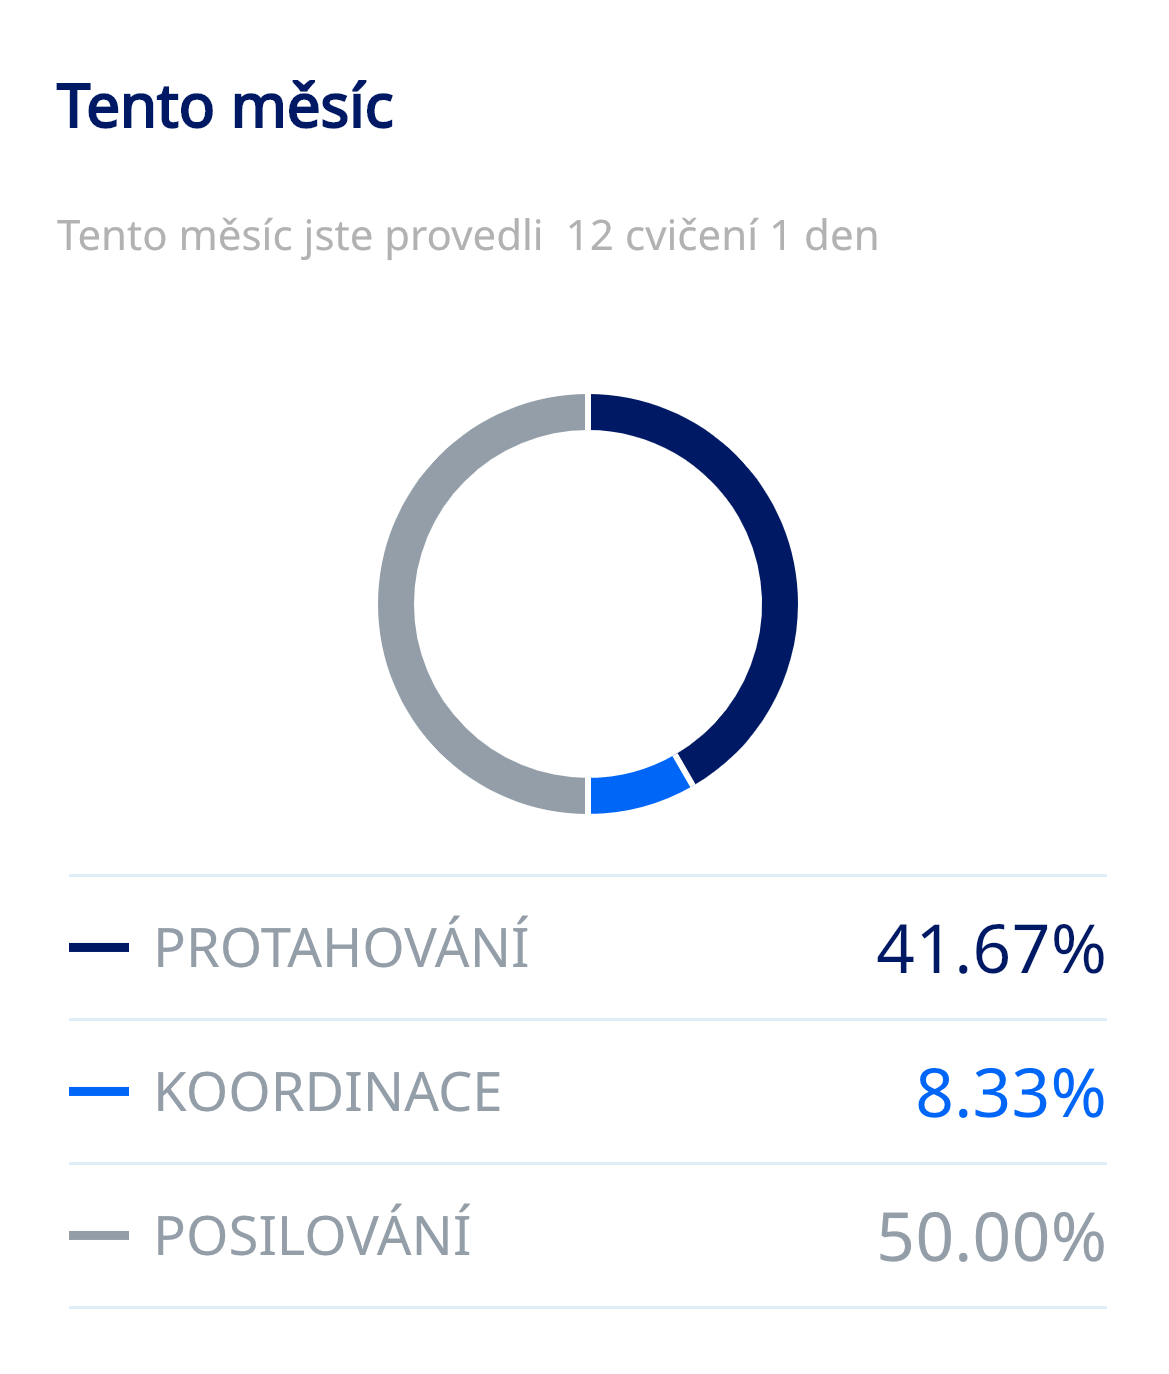Click the divider line below POSILOVÁNÍ row
This screenshot has height=1374, width=1169.
coord(588,1306)
